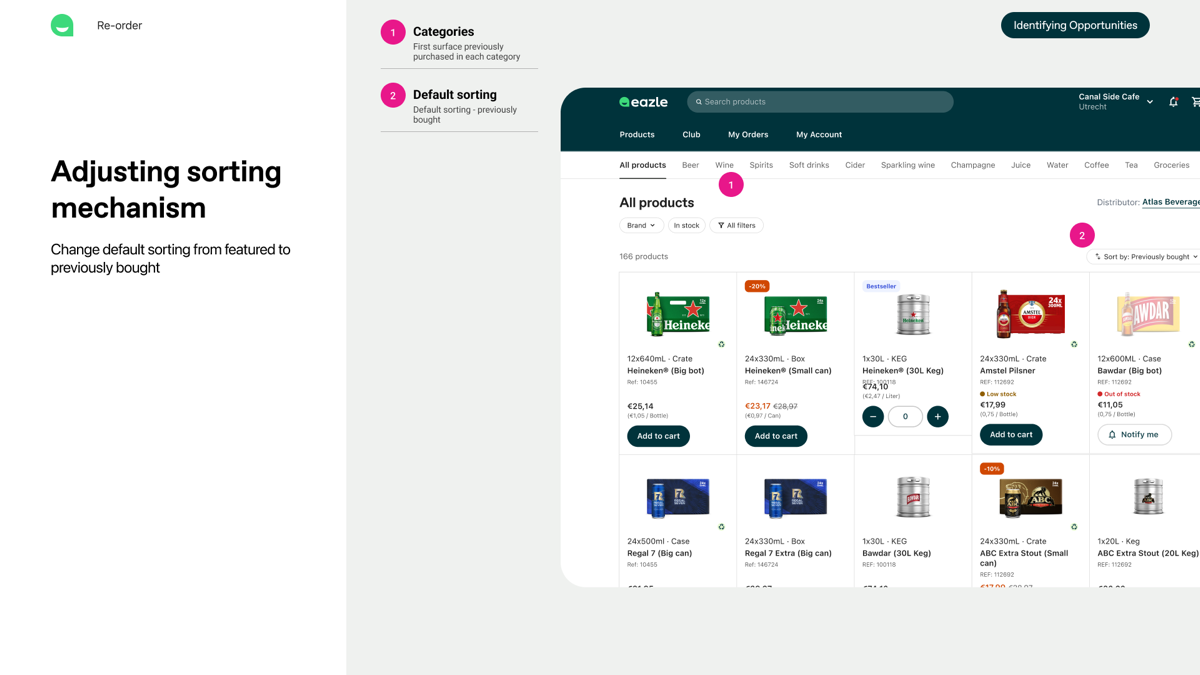Image resolution: width=1200 pixels, height=675 pixels.
Task: Select the All products tab
Action: 642,165
